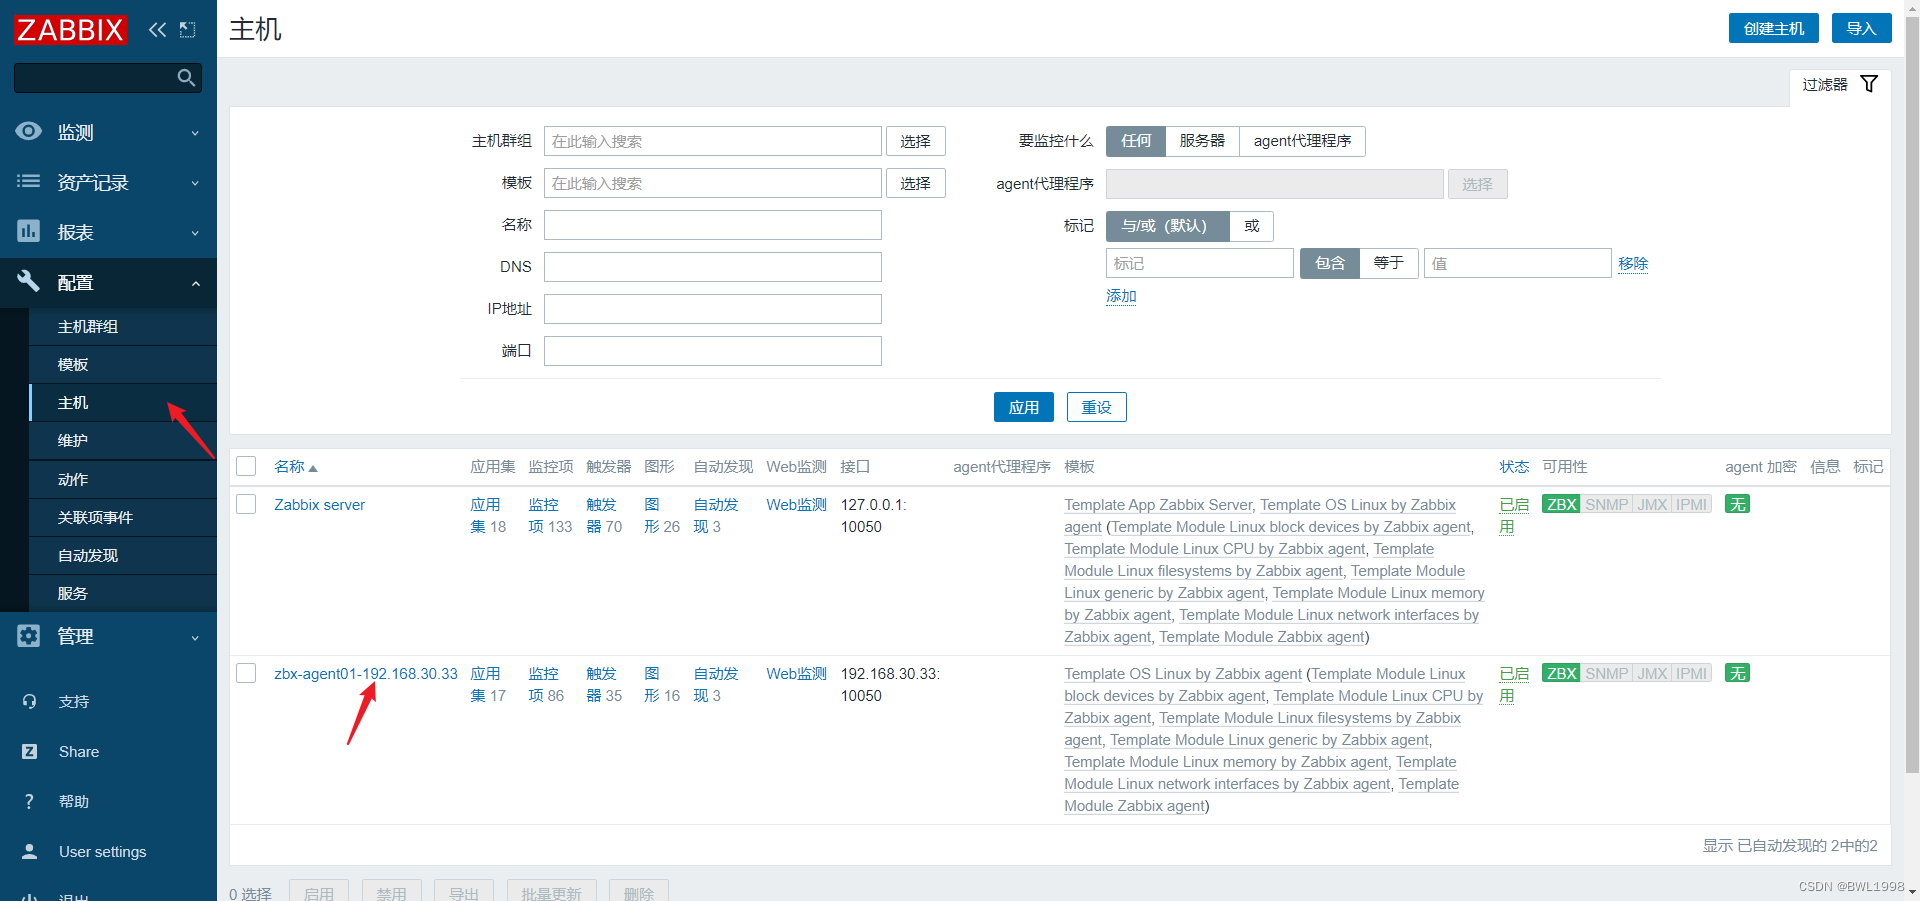
Task: Click encryption 无 badge for Zabbix server
Action: coord(1738,504)
